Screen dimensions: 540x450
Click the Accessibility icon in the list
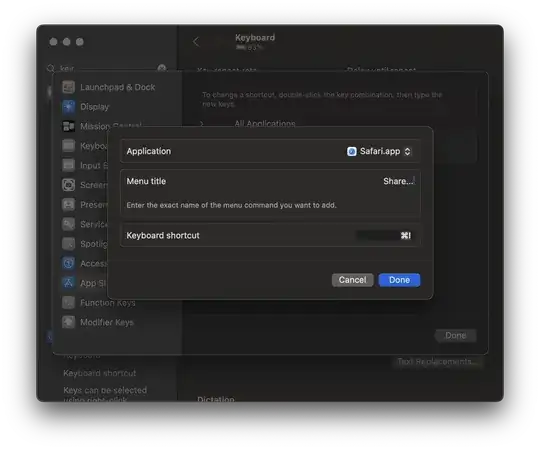pyautogui.click(x=69, y=263)
